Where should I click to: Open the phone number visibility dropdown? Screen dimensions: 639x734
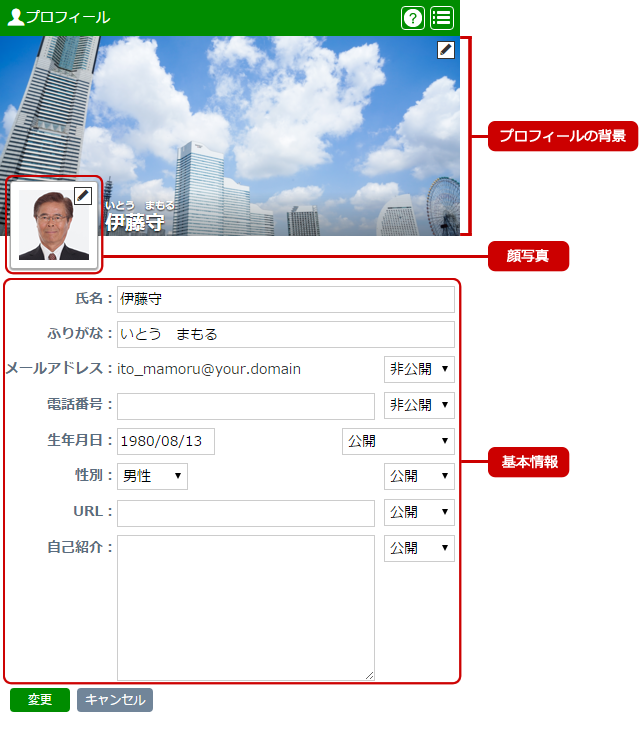(x=419, y=405)
